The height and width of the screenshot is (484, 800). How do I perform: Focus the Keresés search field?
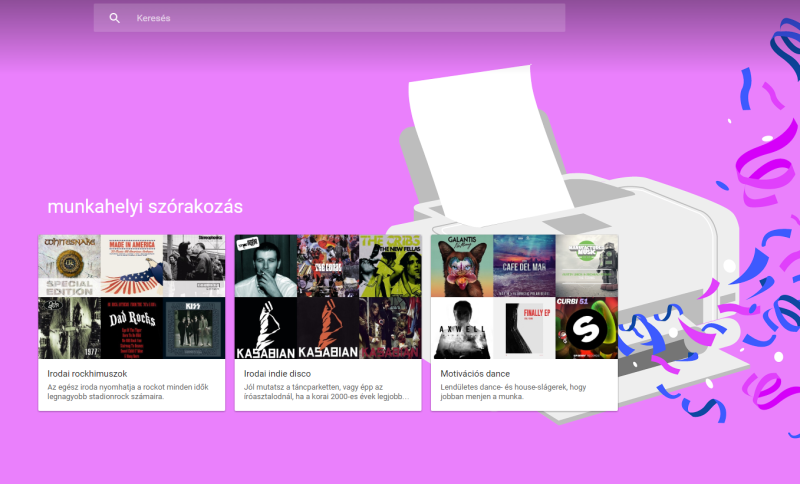329,18
